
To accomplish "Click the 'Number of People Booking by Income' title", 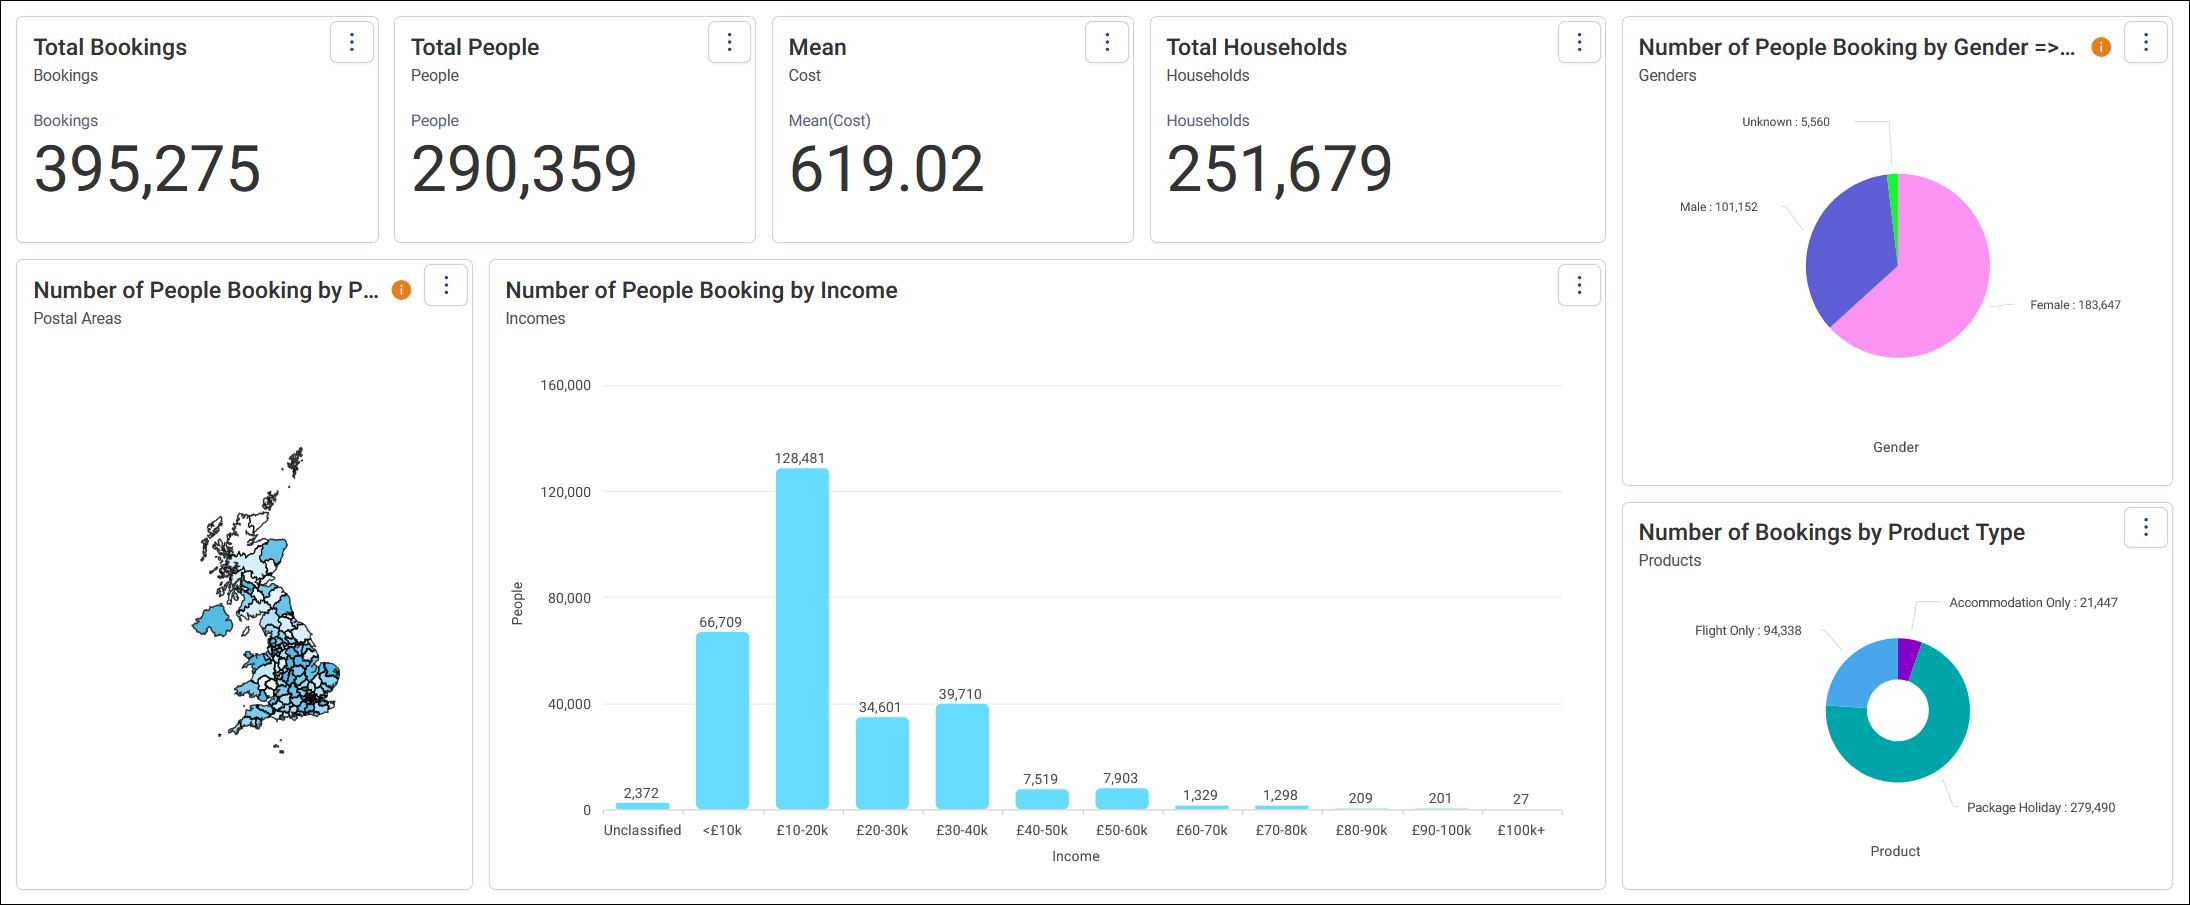I will [701, 290].
